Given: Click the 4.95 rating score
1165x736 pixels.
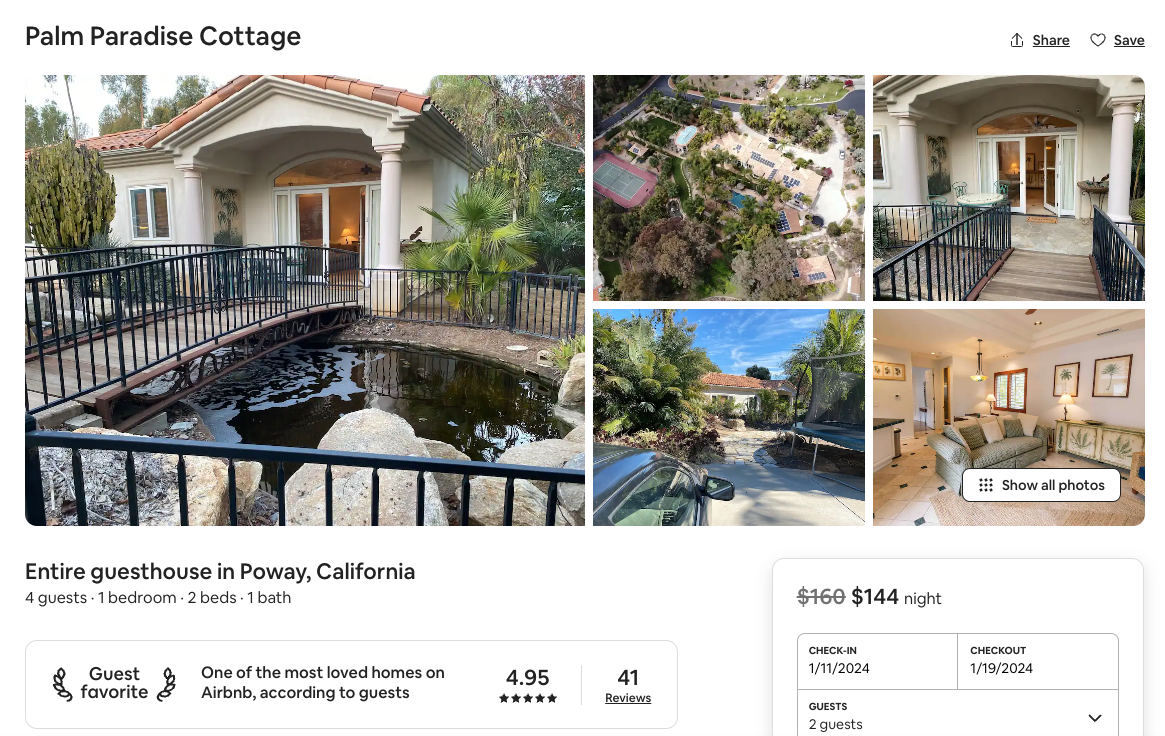Looking at the screenshot, I should (528, 677).
